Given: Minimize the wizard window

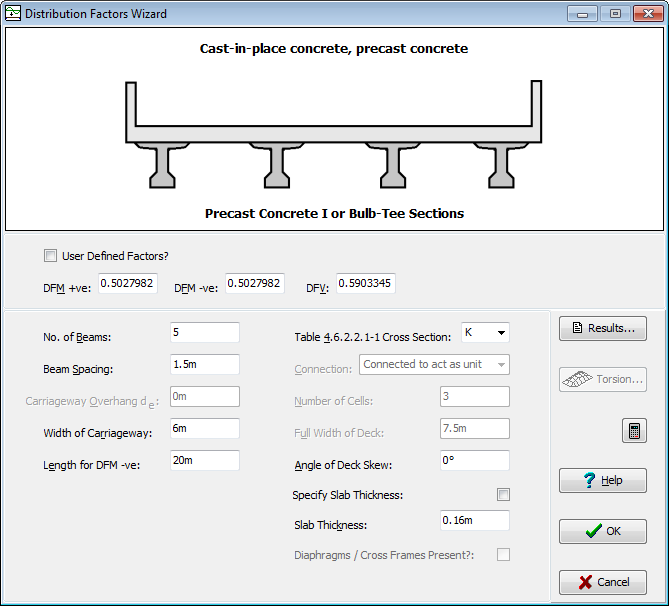Looking at the screenshot, I should pos(582,14).
